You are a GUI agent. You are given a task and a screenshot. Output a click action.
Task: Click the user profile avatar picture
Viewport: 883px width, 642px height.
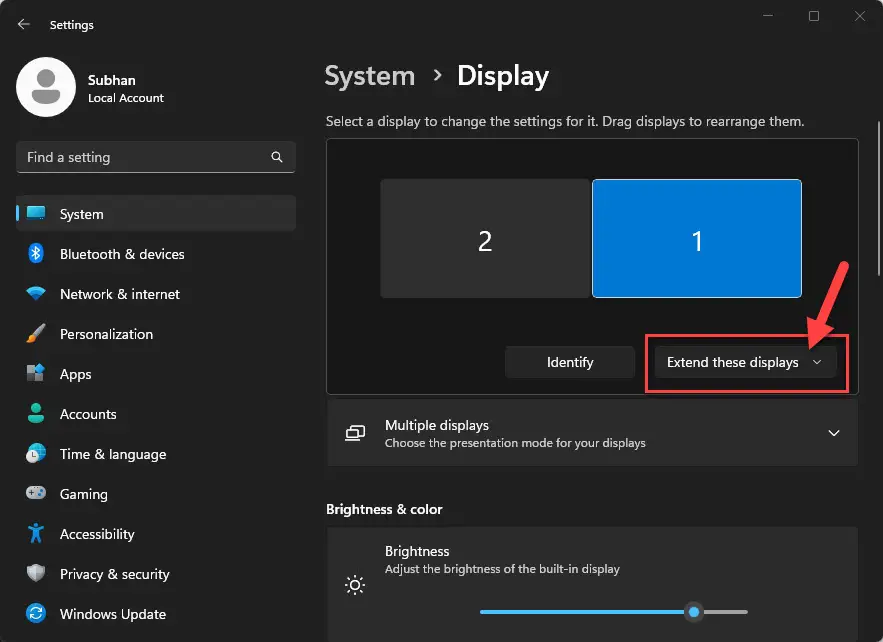click(x=46, y=87)
